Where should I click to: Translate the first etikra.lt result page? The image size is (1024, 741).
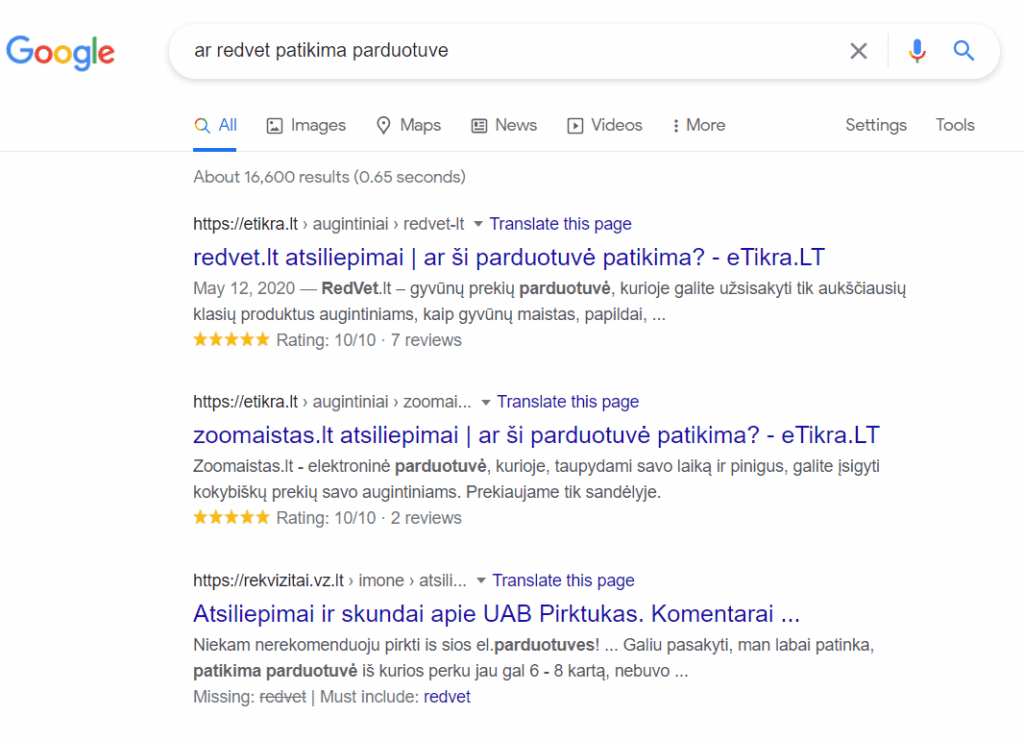click(x=560, y=224)
